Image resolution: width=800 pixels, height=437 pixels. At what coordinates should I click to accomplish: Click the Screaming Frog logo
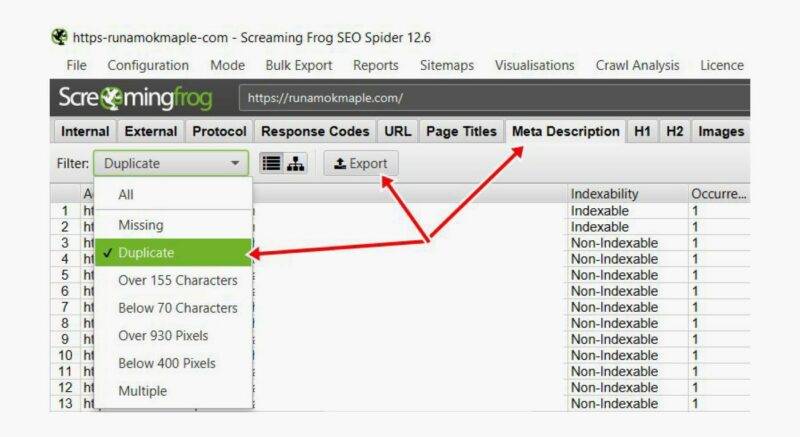135,98
